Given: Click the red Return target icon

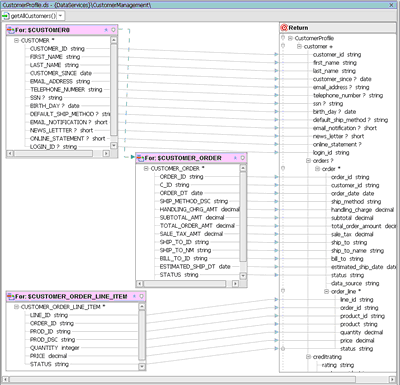Looking at the screenshot, I should tap(284, 28).
